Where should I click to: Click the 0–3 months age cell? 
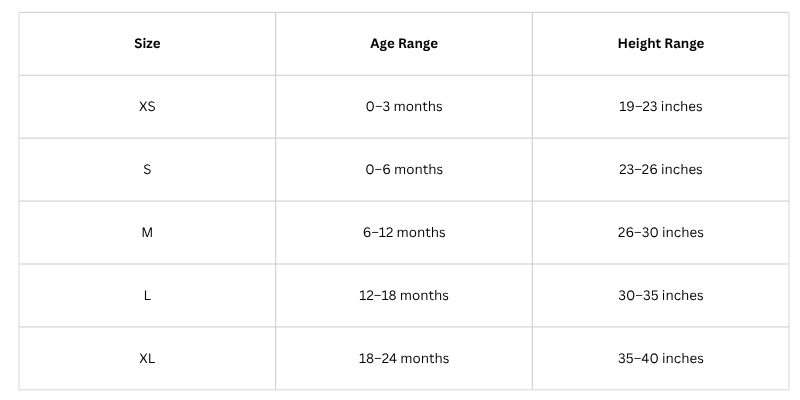(404, 107)
